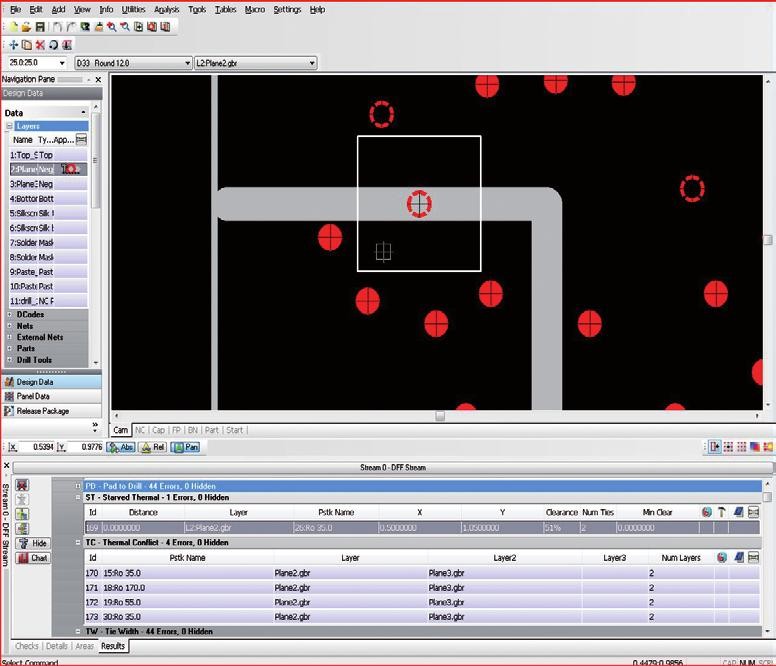Screen dimensions: 776x666
Task: Open the Analysis menu
Action: 166,9
